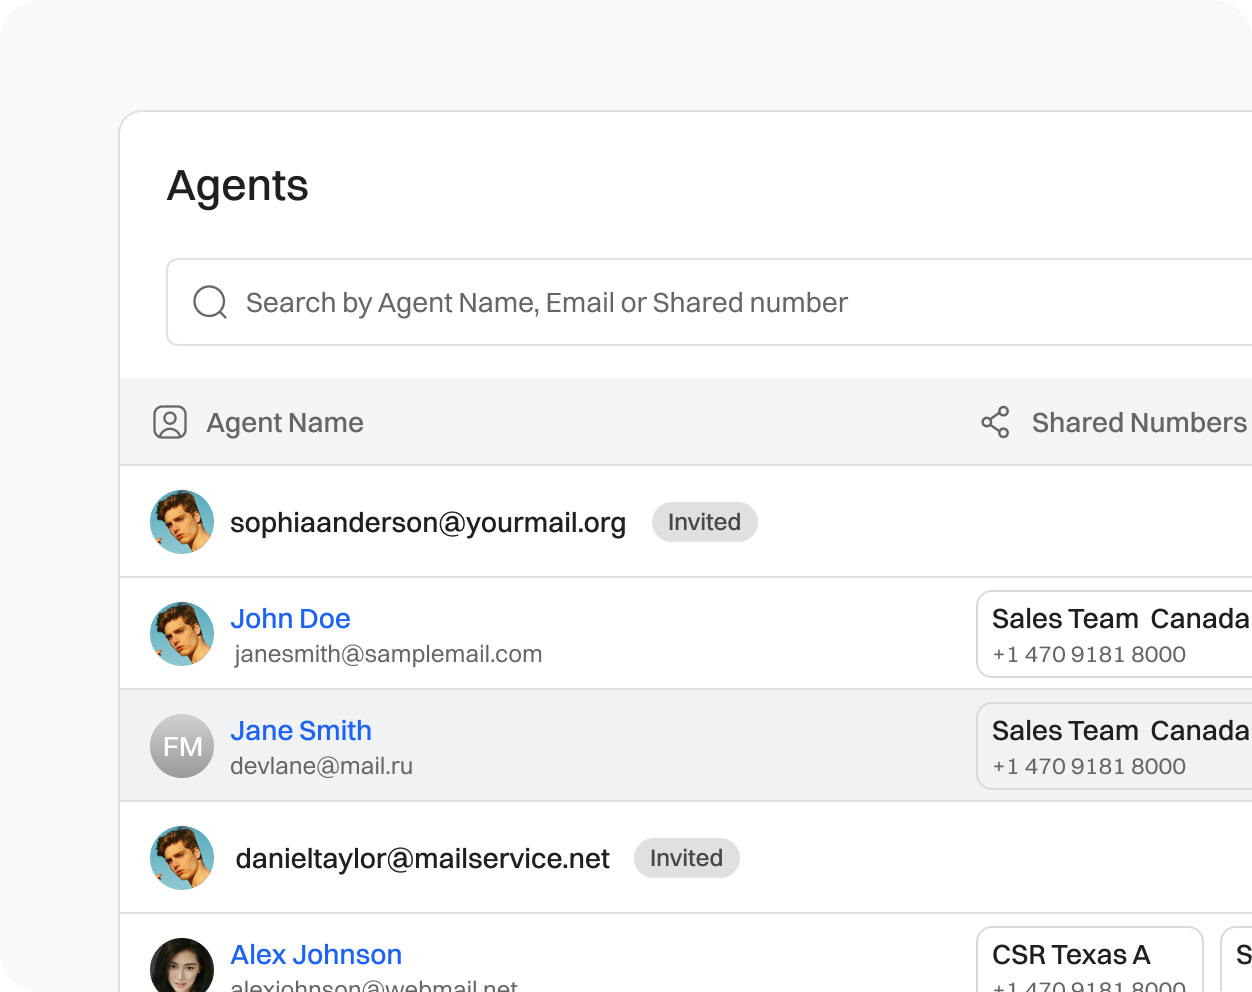The height and width of the screenshot is (992, 1252).
Task: Select the FM avatar for Jane Smith
Action: [x=181, y=745]
